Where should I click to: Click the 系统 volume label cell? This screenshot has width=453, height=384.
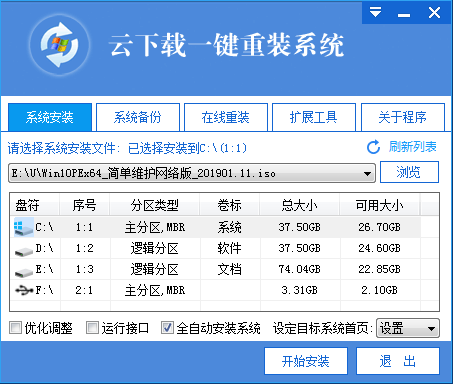[x=230, y=227]
